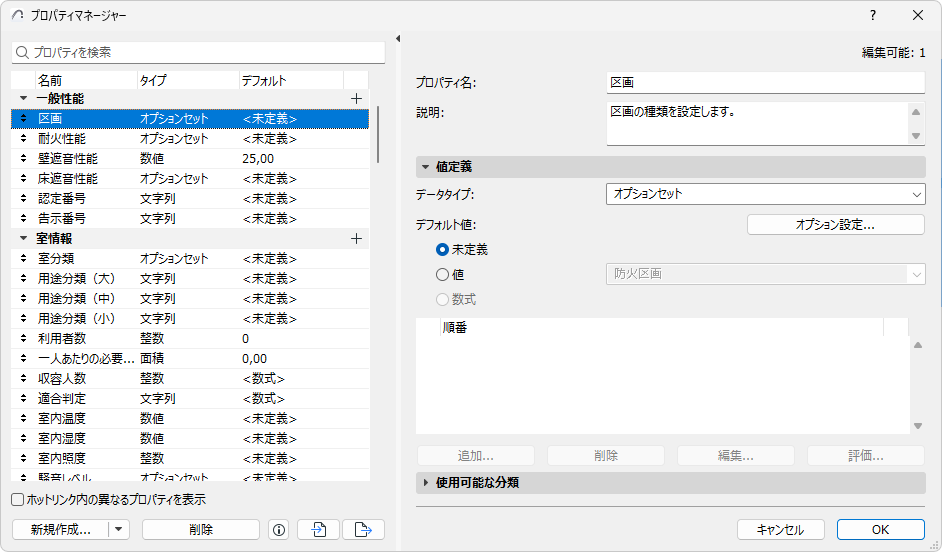This screenshot has width=942, height=552.
Task: Click the reorder handle of 耐火性能 row
Action: click(x=23, y=138)
